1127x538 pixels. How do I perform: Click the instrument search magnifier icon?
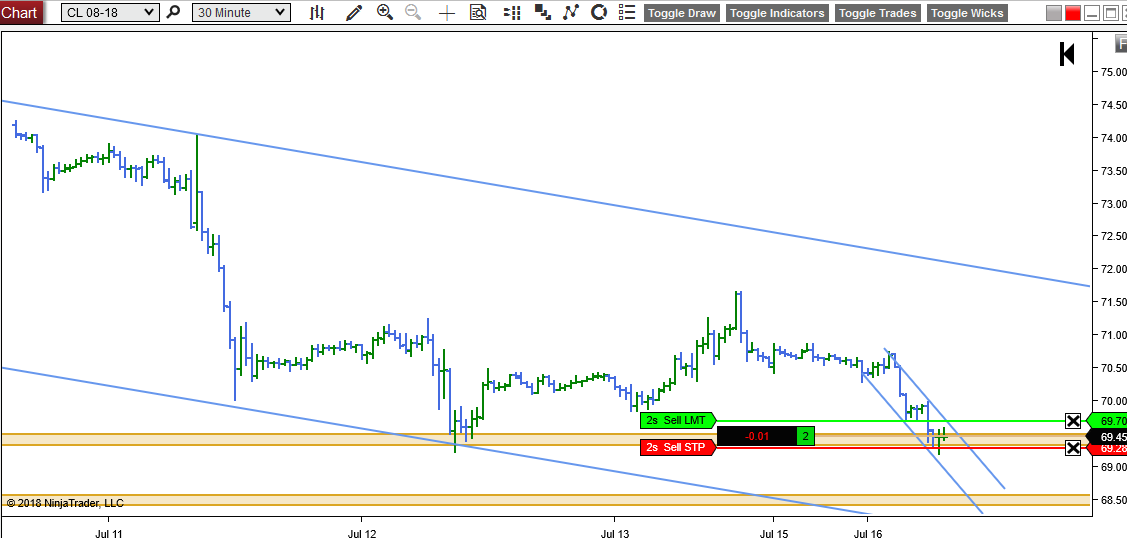click(172, 12)
